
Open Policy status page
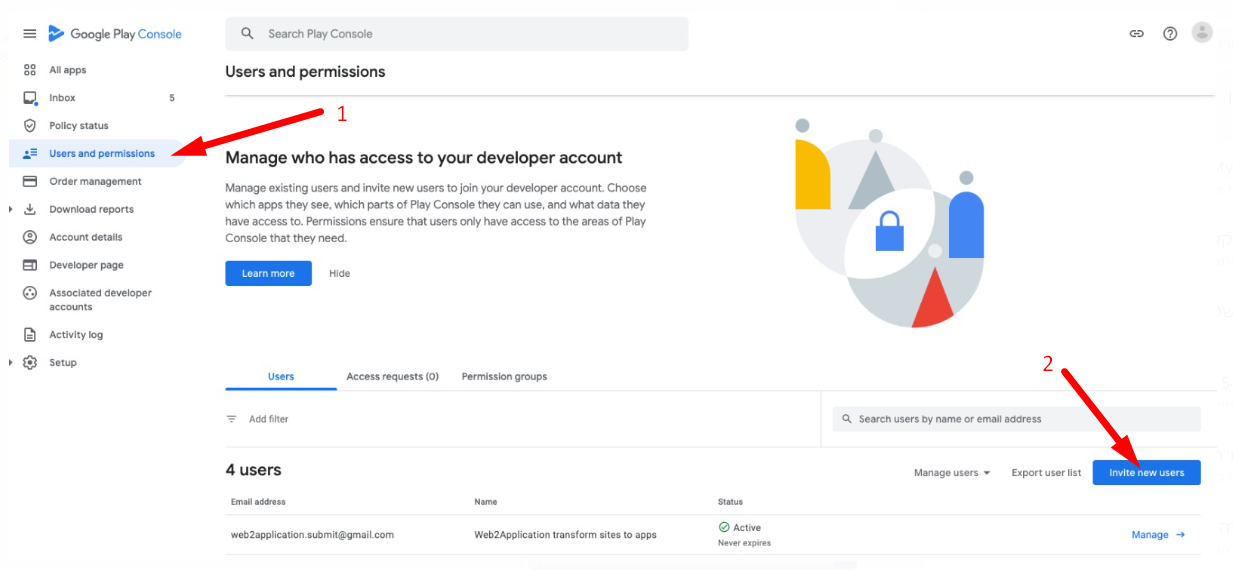coord(78,126)
